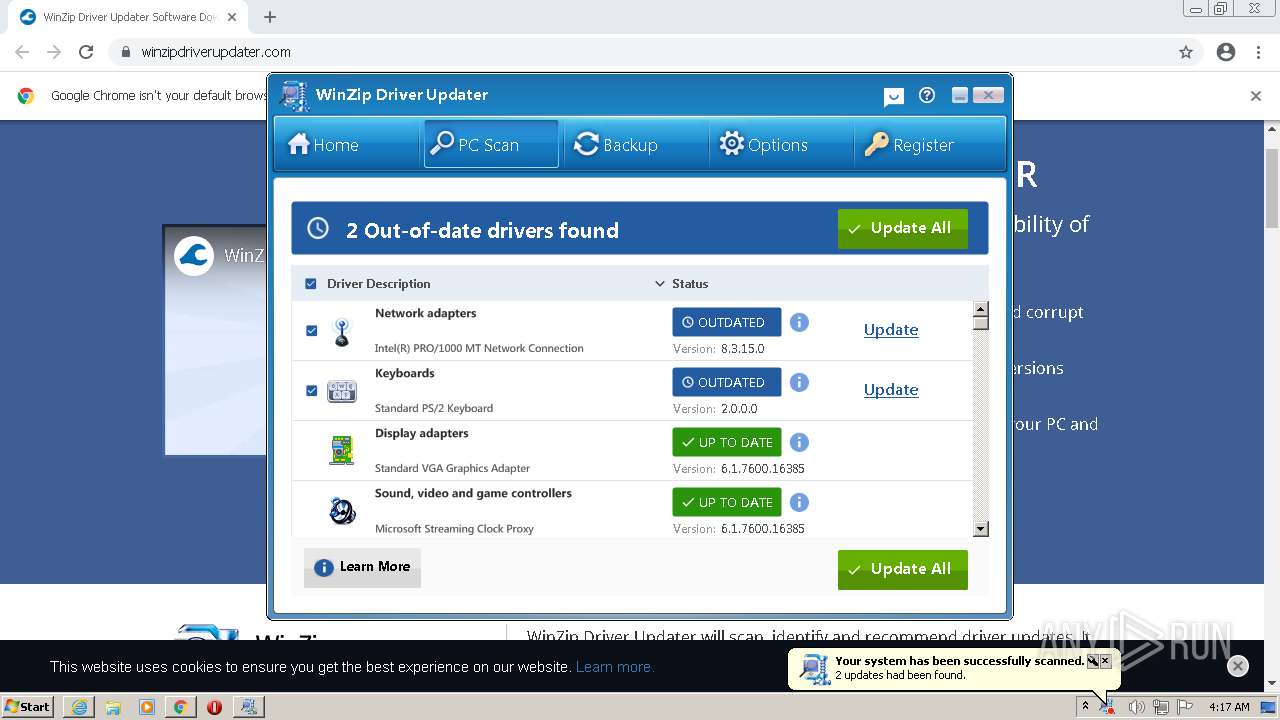Show info for Keyboards driver

click(x=799, y=382)
